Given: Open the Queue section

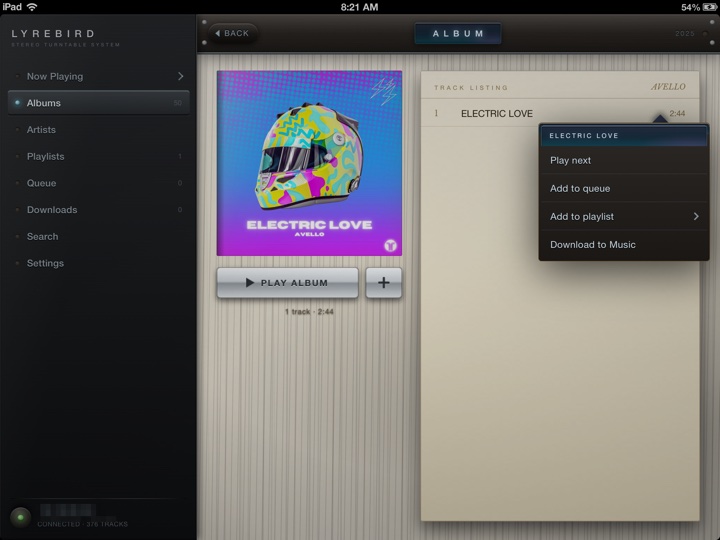Looking at the screenshot, I should [98, 183].
